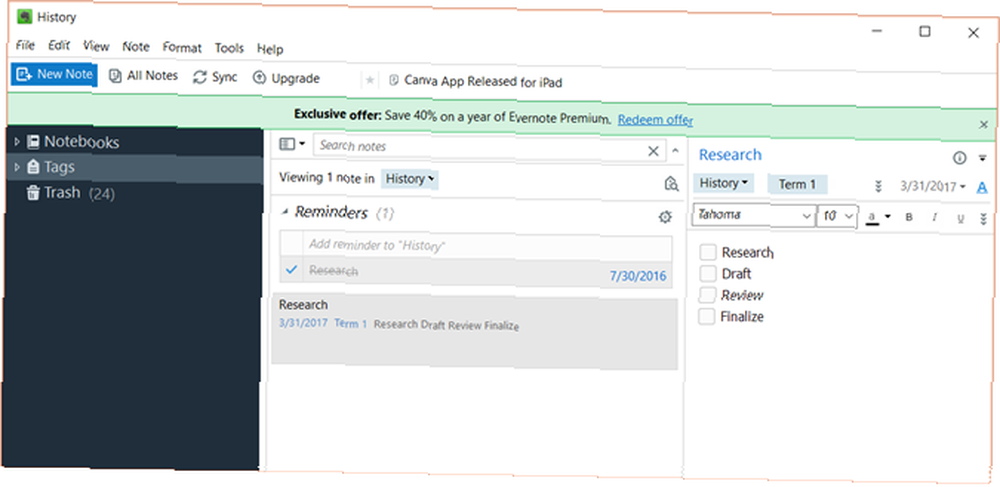The width and height of the screenshot is (1000, 487).
Task: Click the search-in-notebook magnifier icon
Action: pos(670,184)
